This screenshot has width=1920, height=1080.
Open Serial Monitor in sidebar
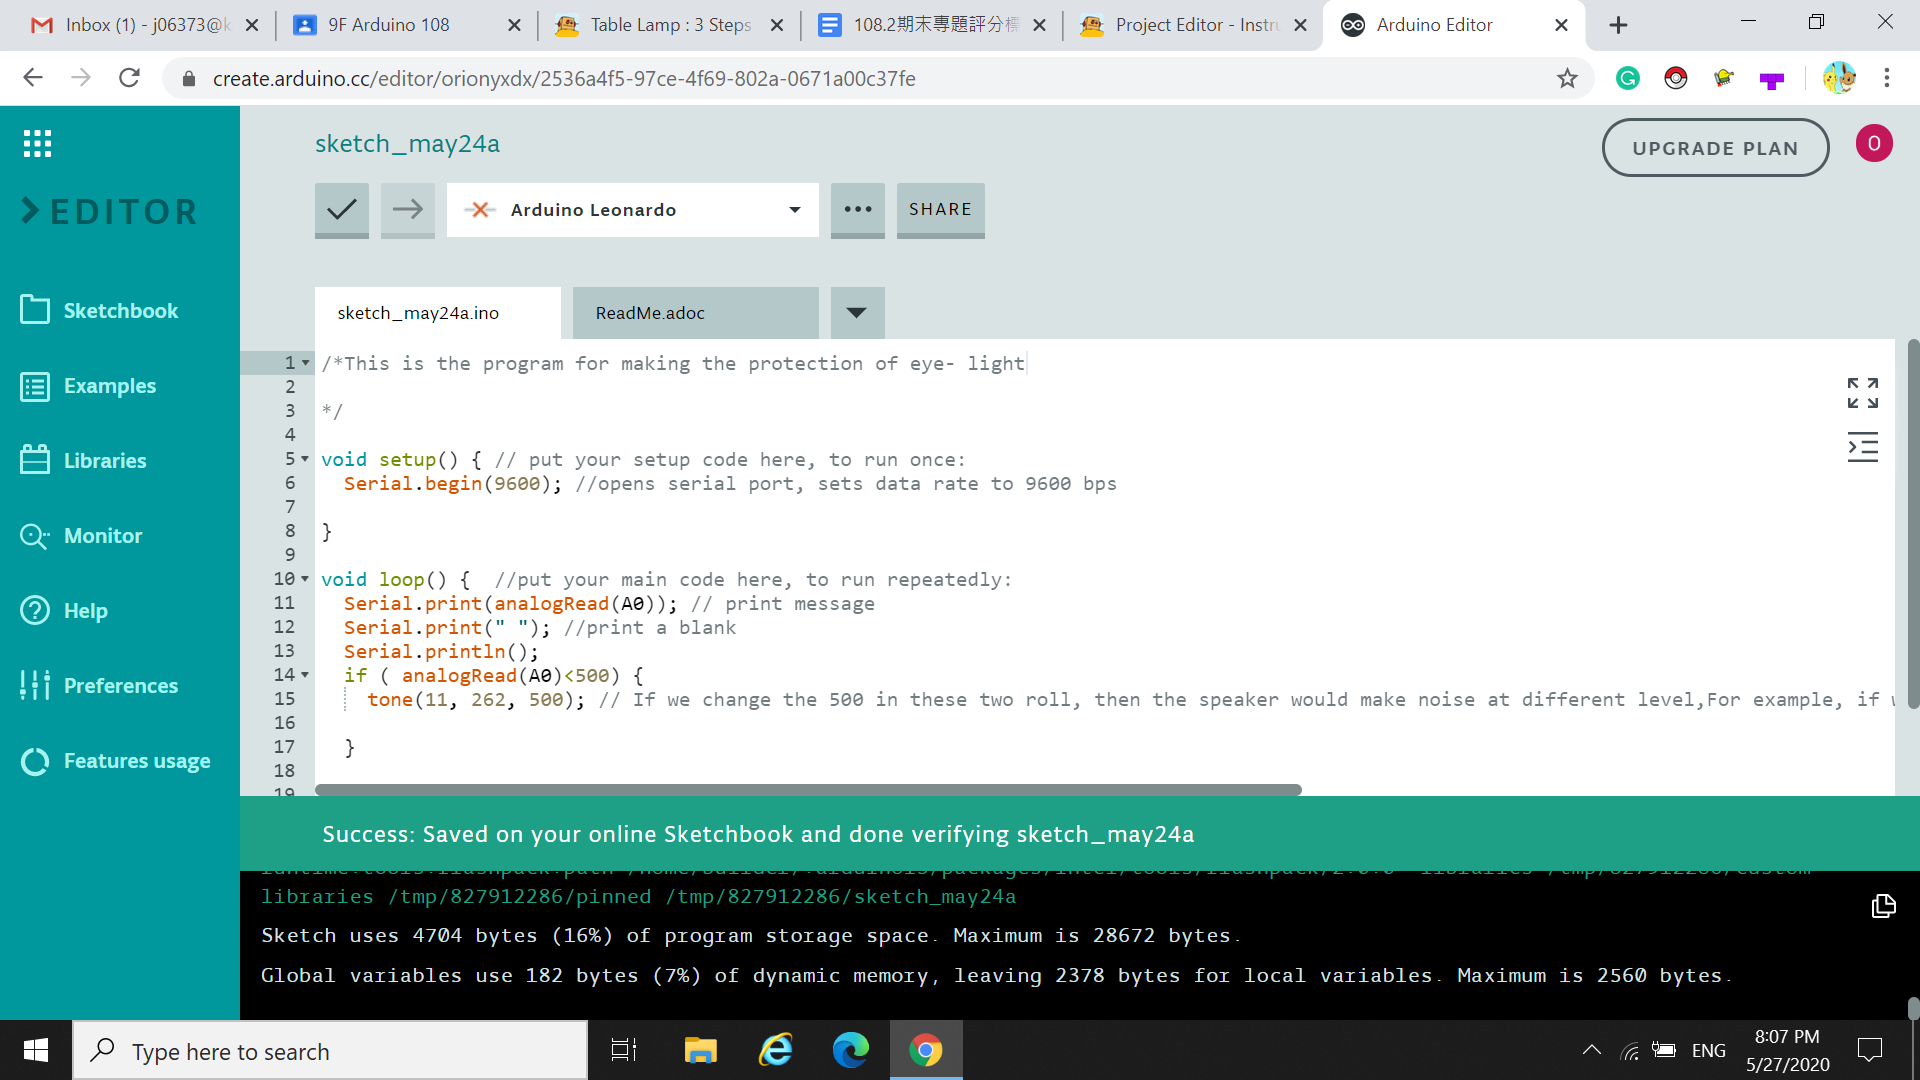click(102, 536)
